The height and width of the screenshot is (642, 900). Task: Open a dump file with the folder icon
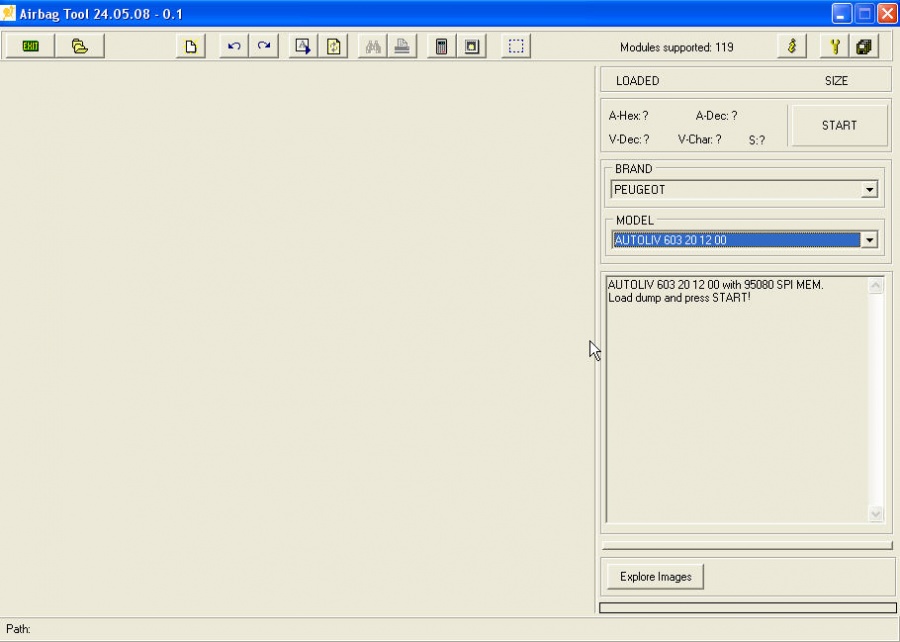(x=80, y=46)
